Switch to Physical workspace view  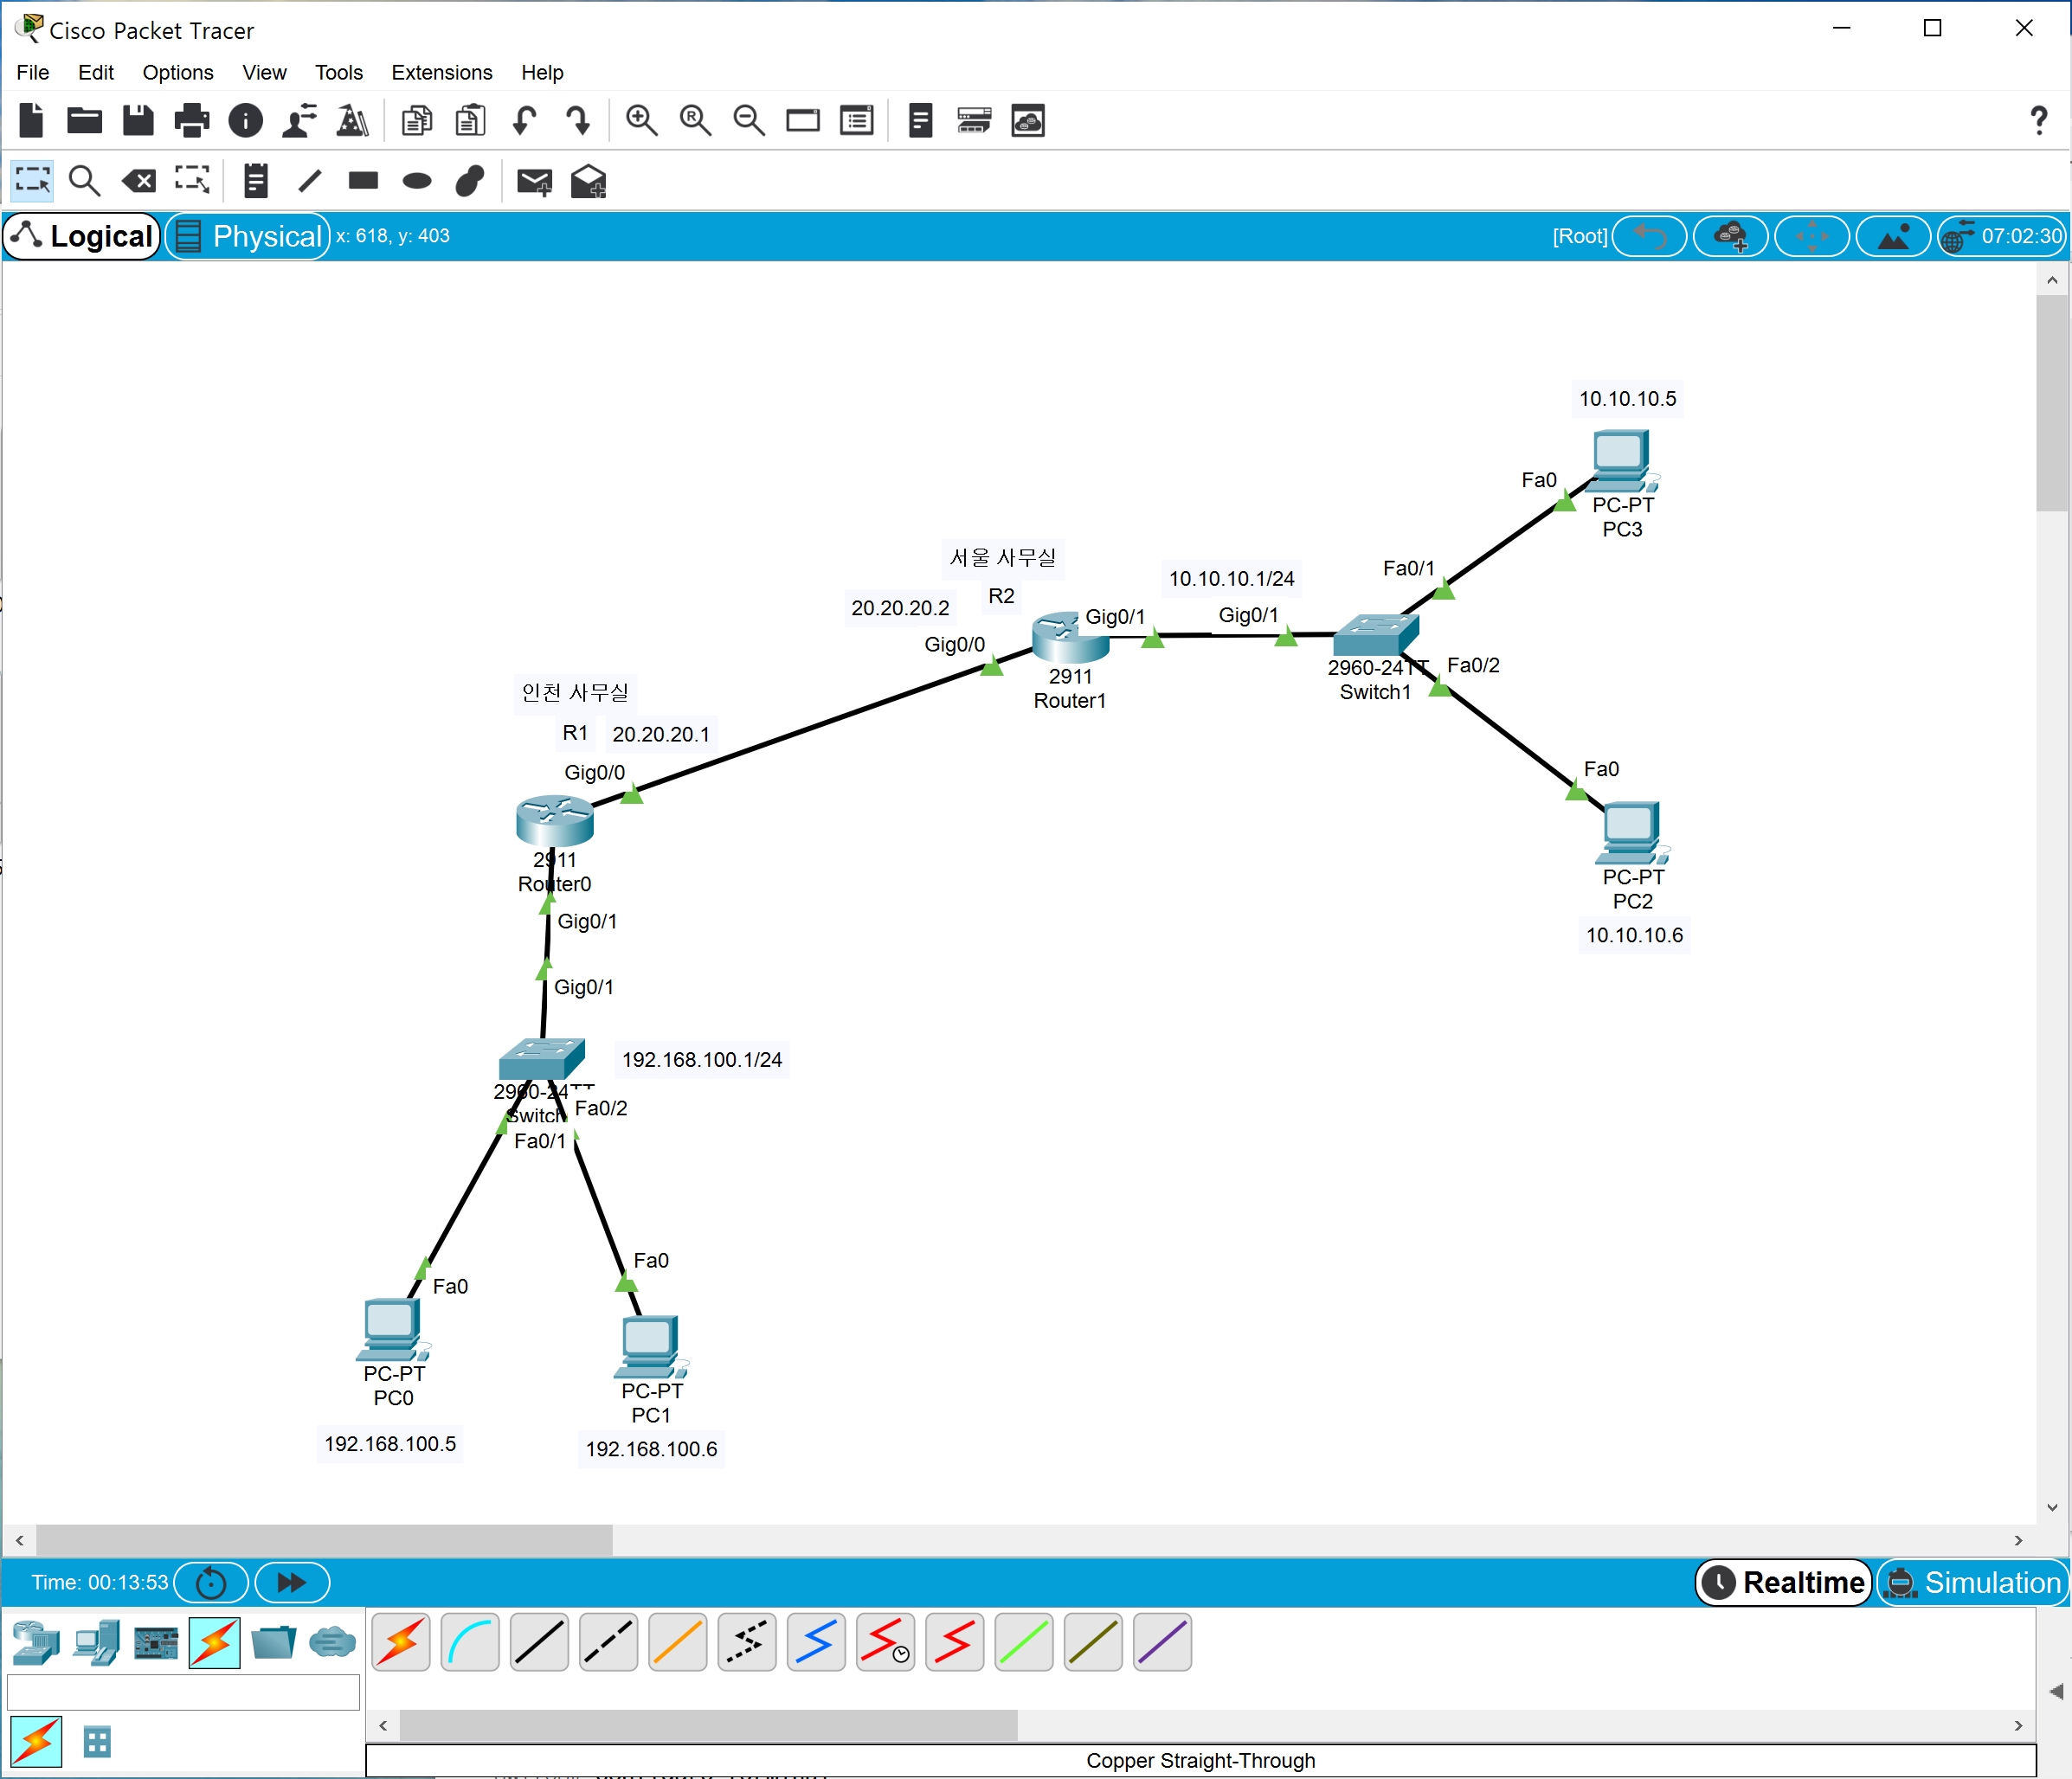[x=247, y=236]
